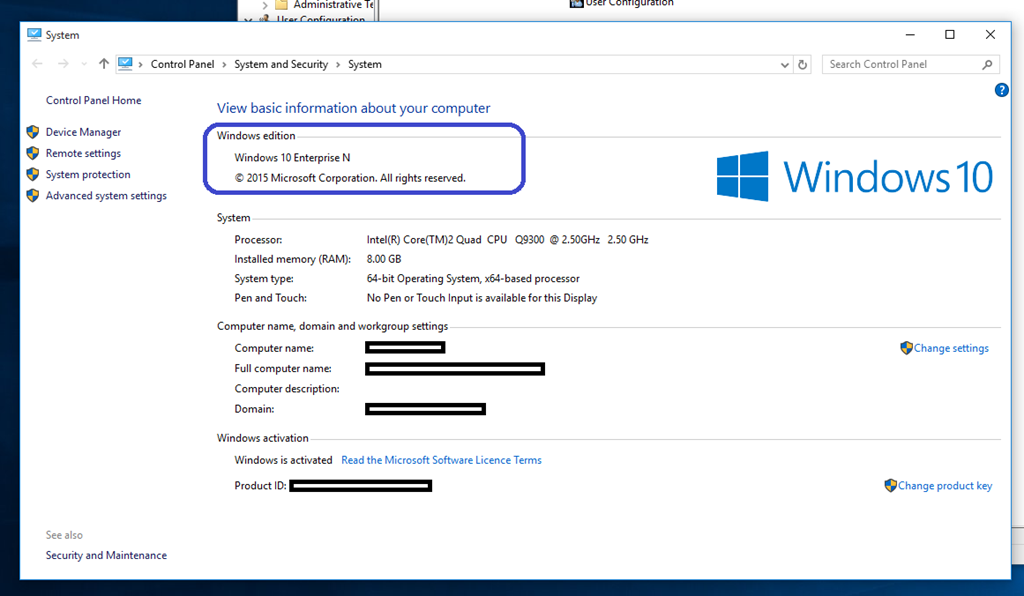This screenshot has width=1024, height=596.
Task: Click the Back navigation arrow
Action: click(37, 64)
